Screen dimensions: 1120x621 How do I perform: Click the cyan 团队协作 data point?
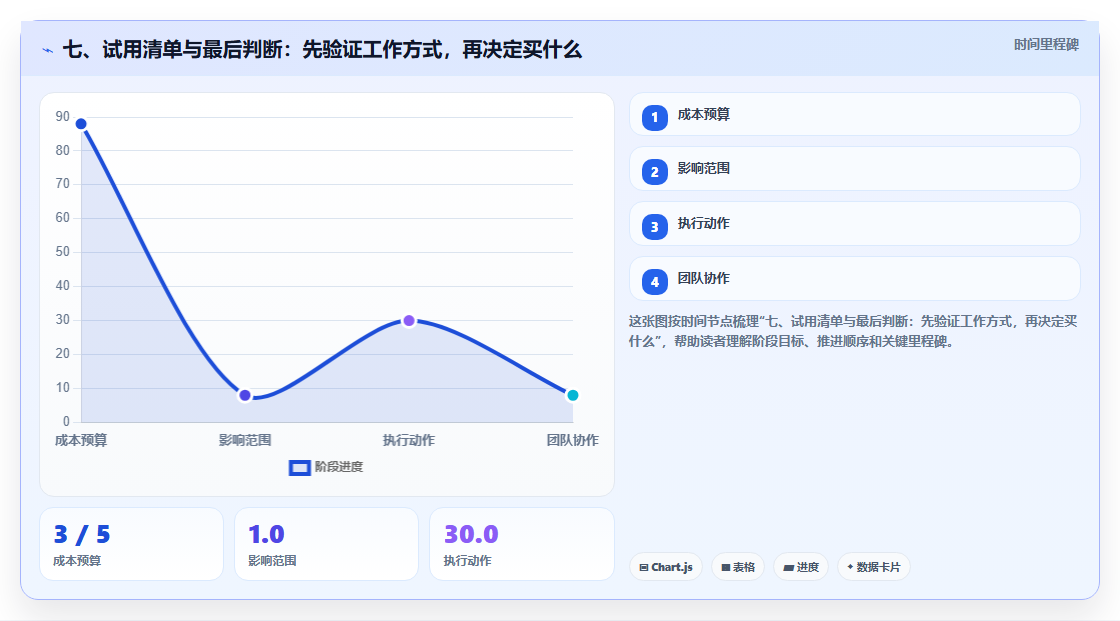pyautogui.click(x=572, y=395)
